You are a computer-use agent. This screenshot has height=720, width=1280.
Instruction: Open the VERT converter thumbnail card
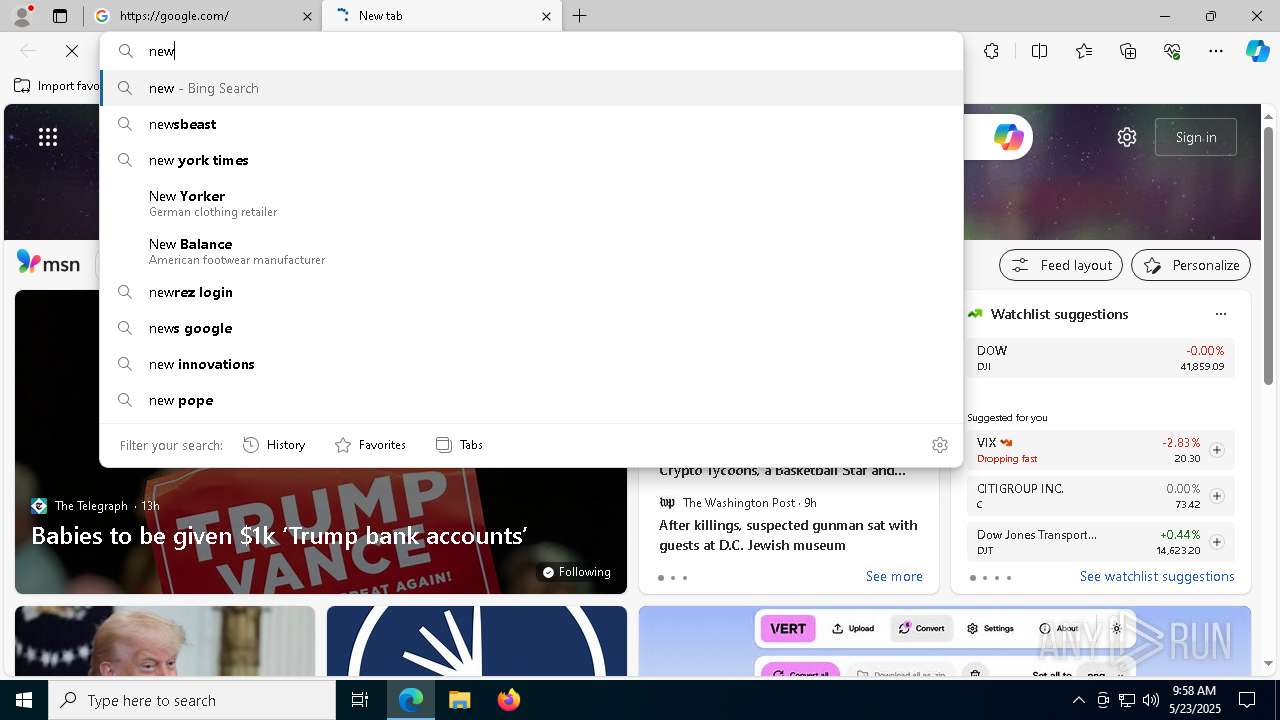coord(944,641)
